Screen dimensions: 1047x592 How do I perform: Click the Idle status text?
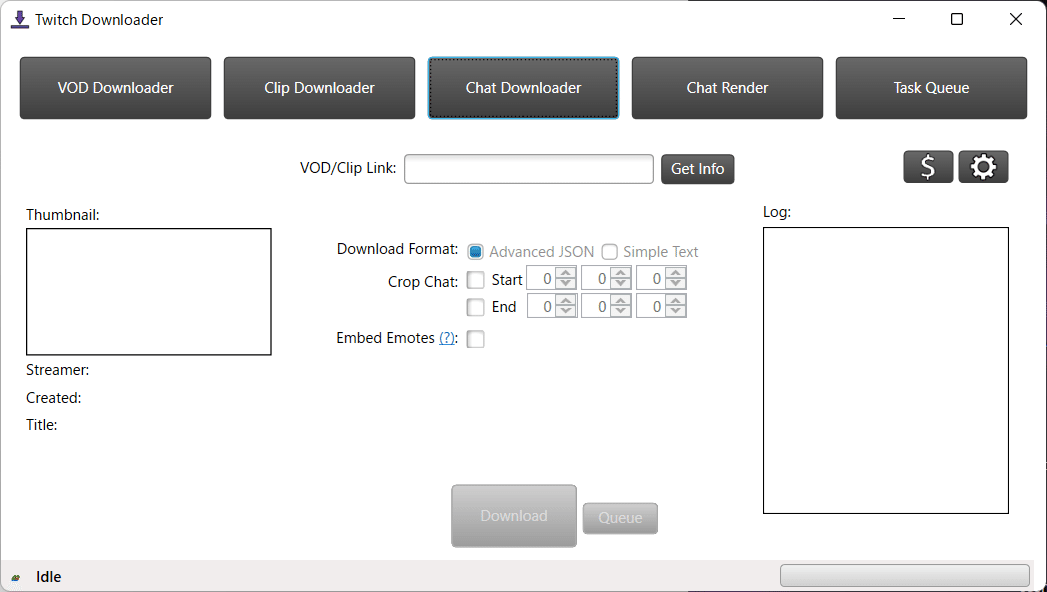[x=49, y=577]
